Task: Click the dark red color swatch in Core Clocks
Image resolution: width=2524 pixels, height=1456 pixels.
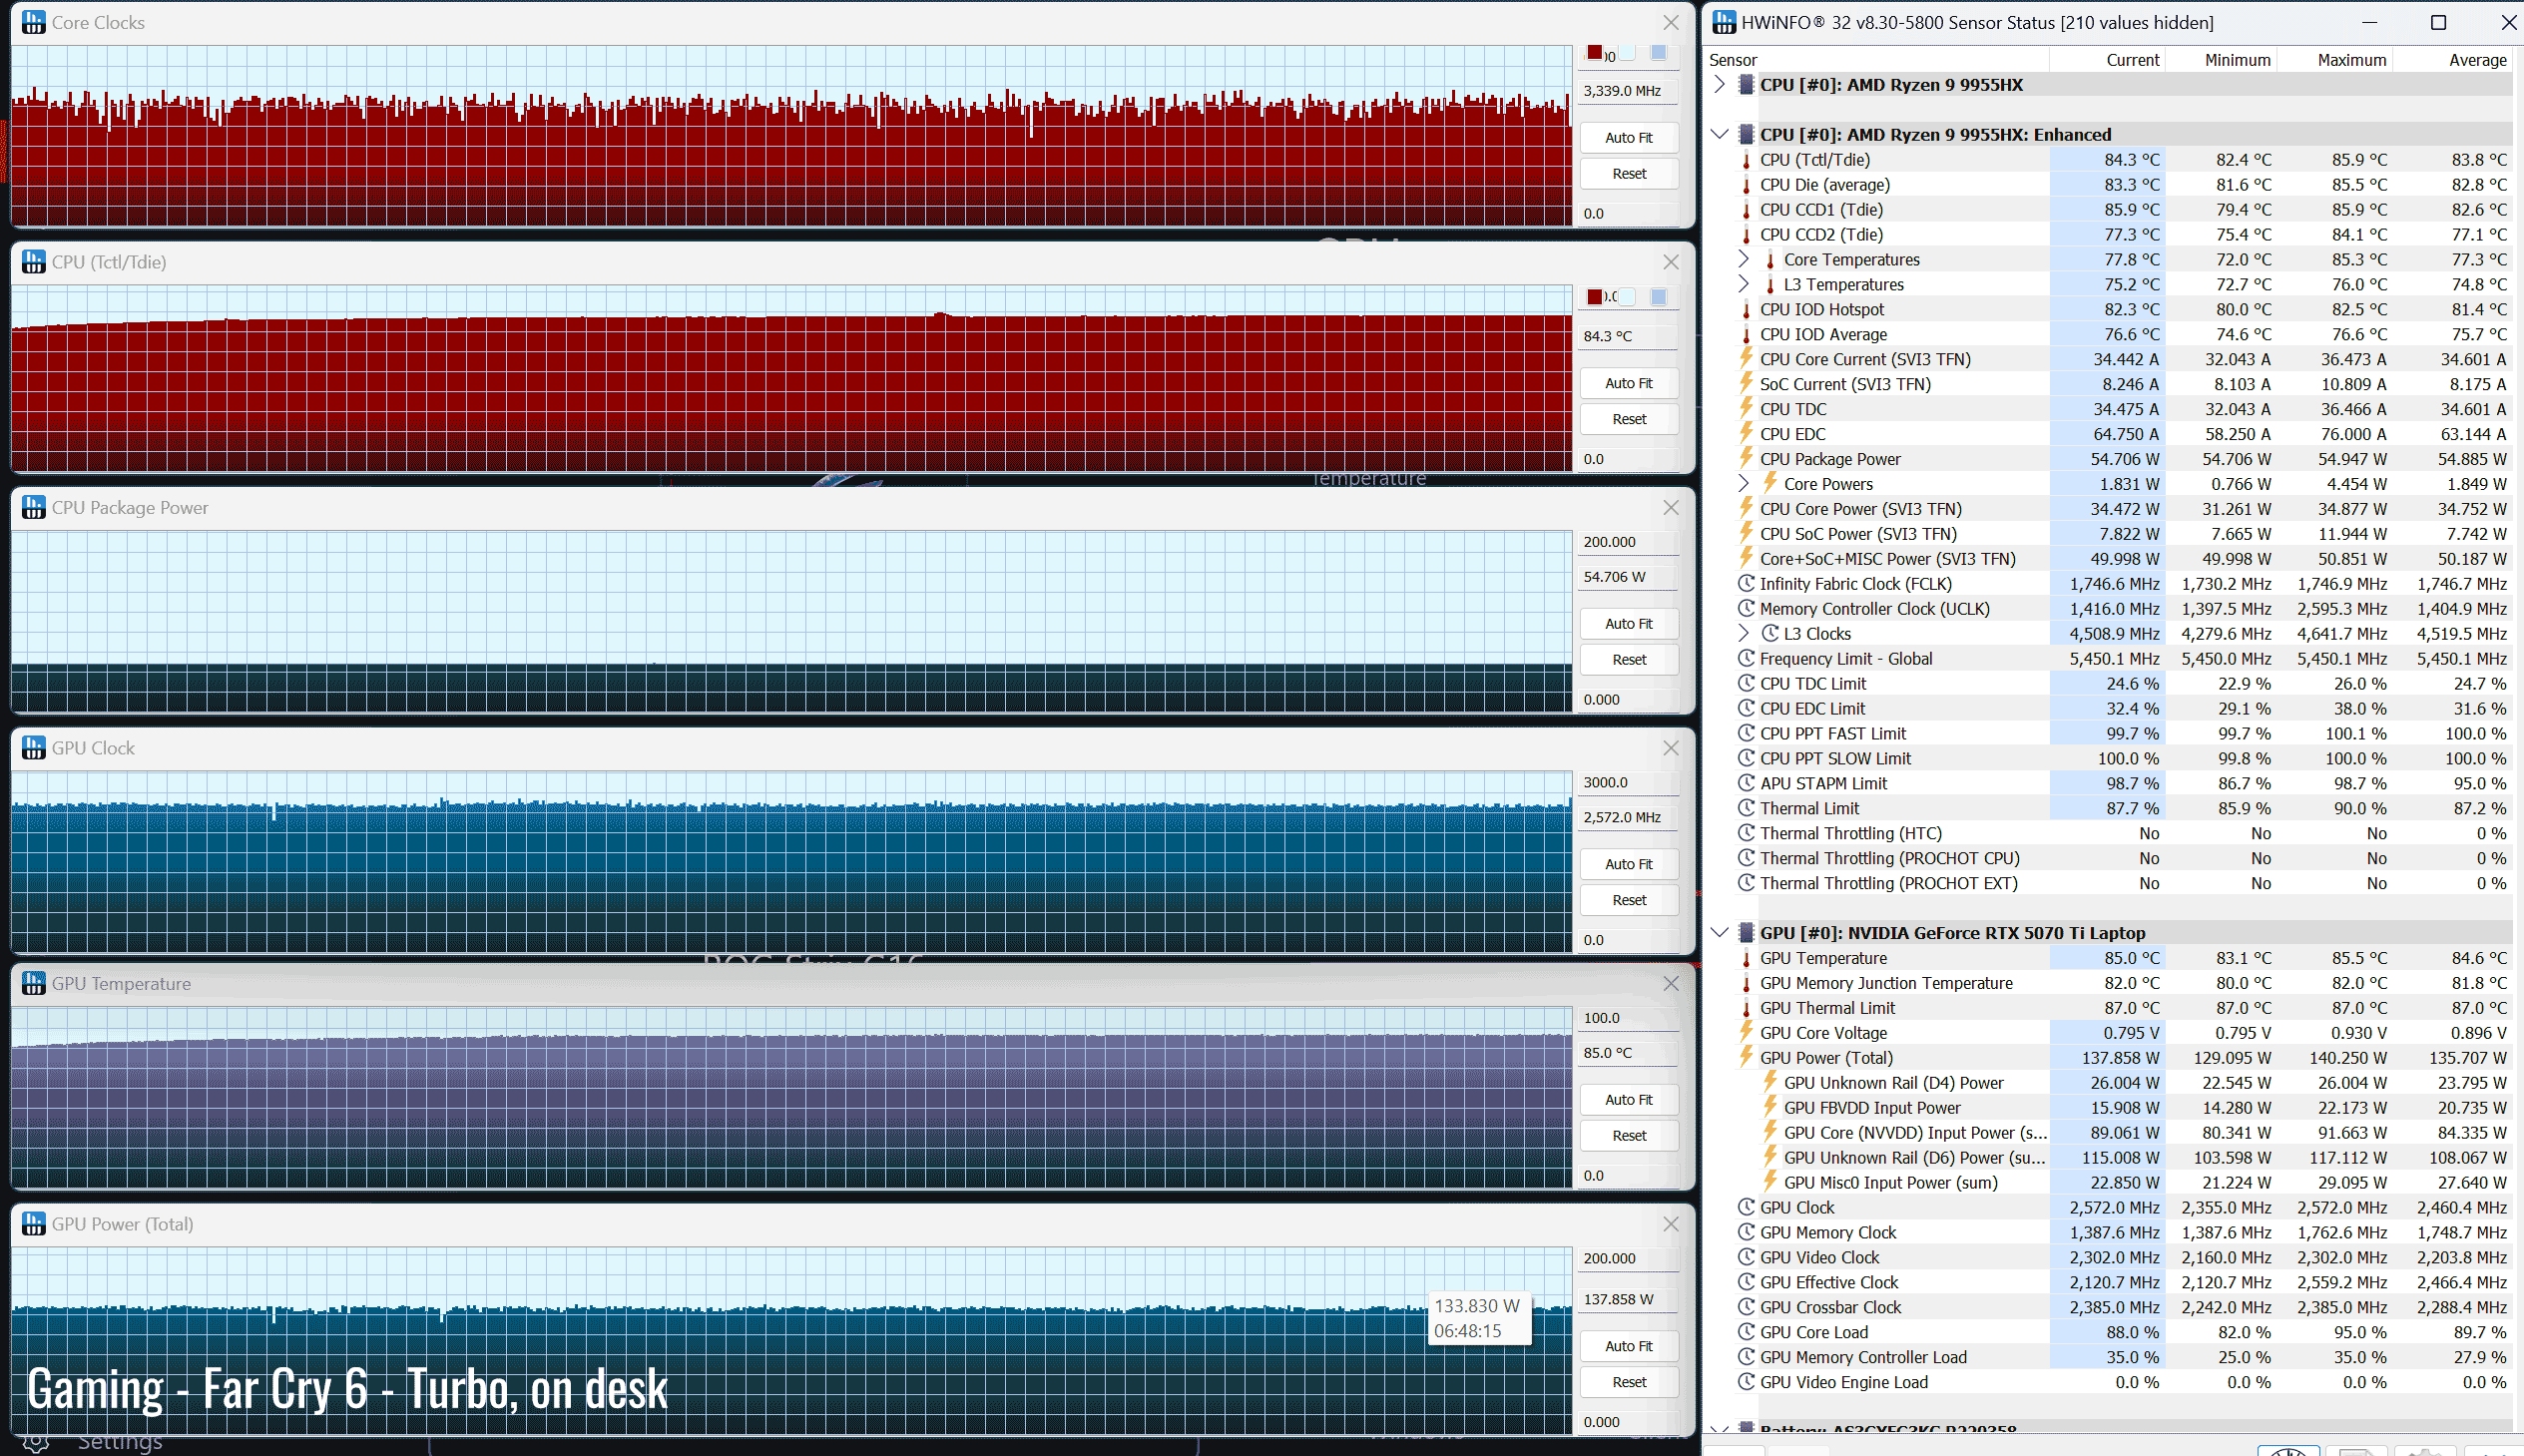Action: coord(1595,53)
